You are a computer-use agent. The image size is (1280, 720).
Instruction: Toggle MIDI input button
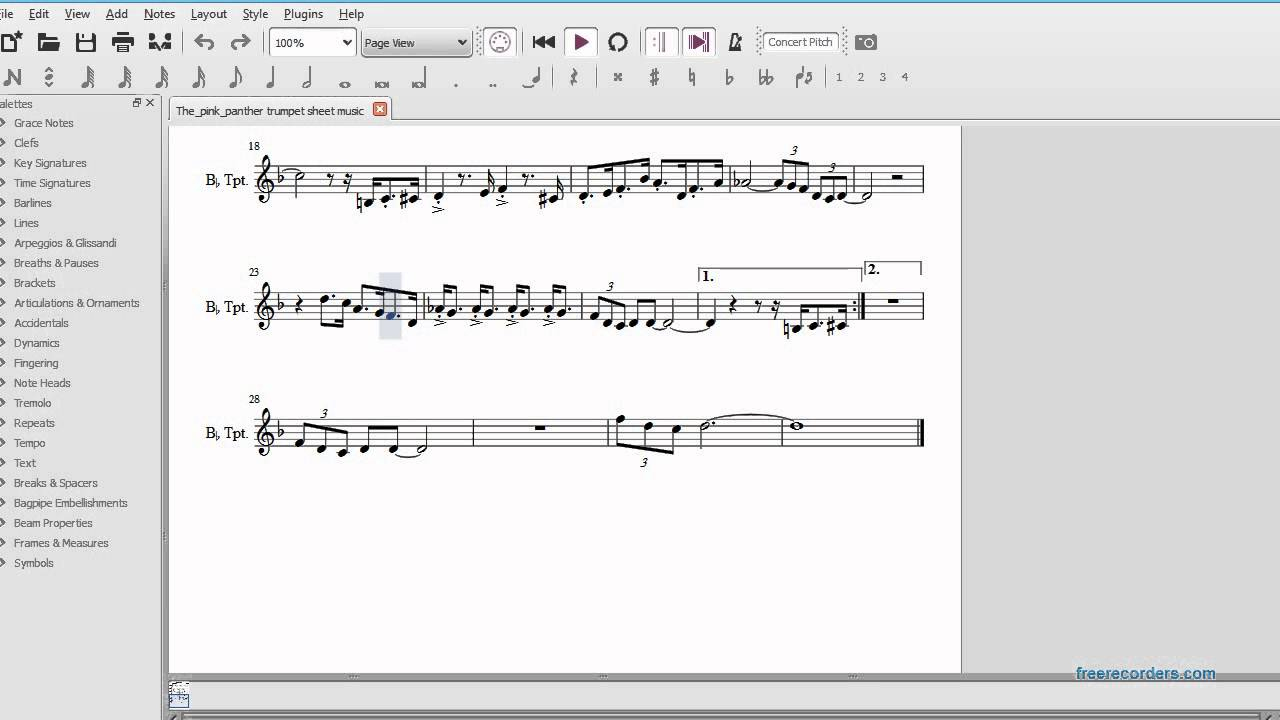pyautogui.click(x=499, y=42)
